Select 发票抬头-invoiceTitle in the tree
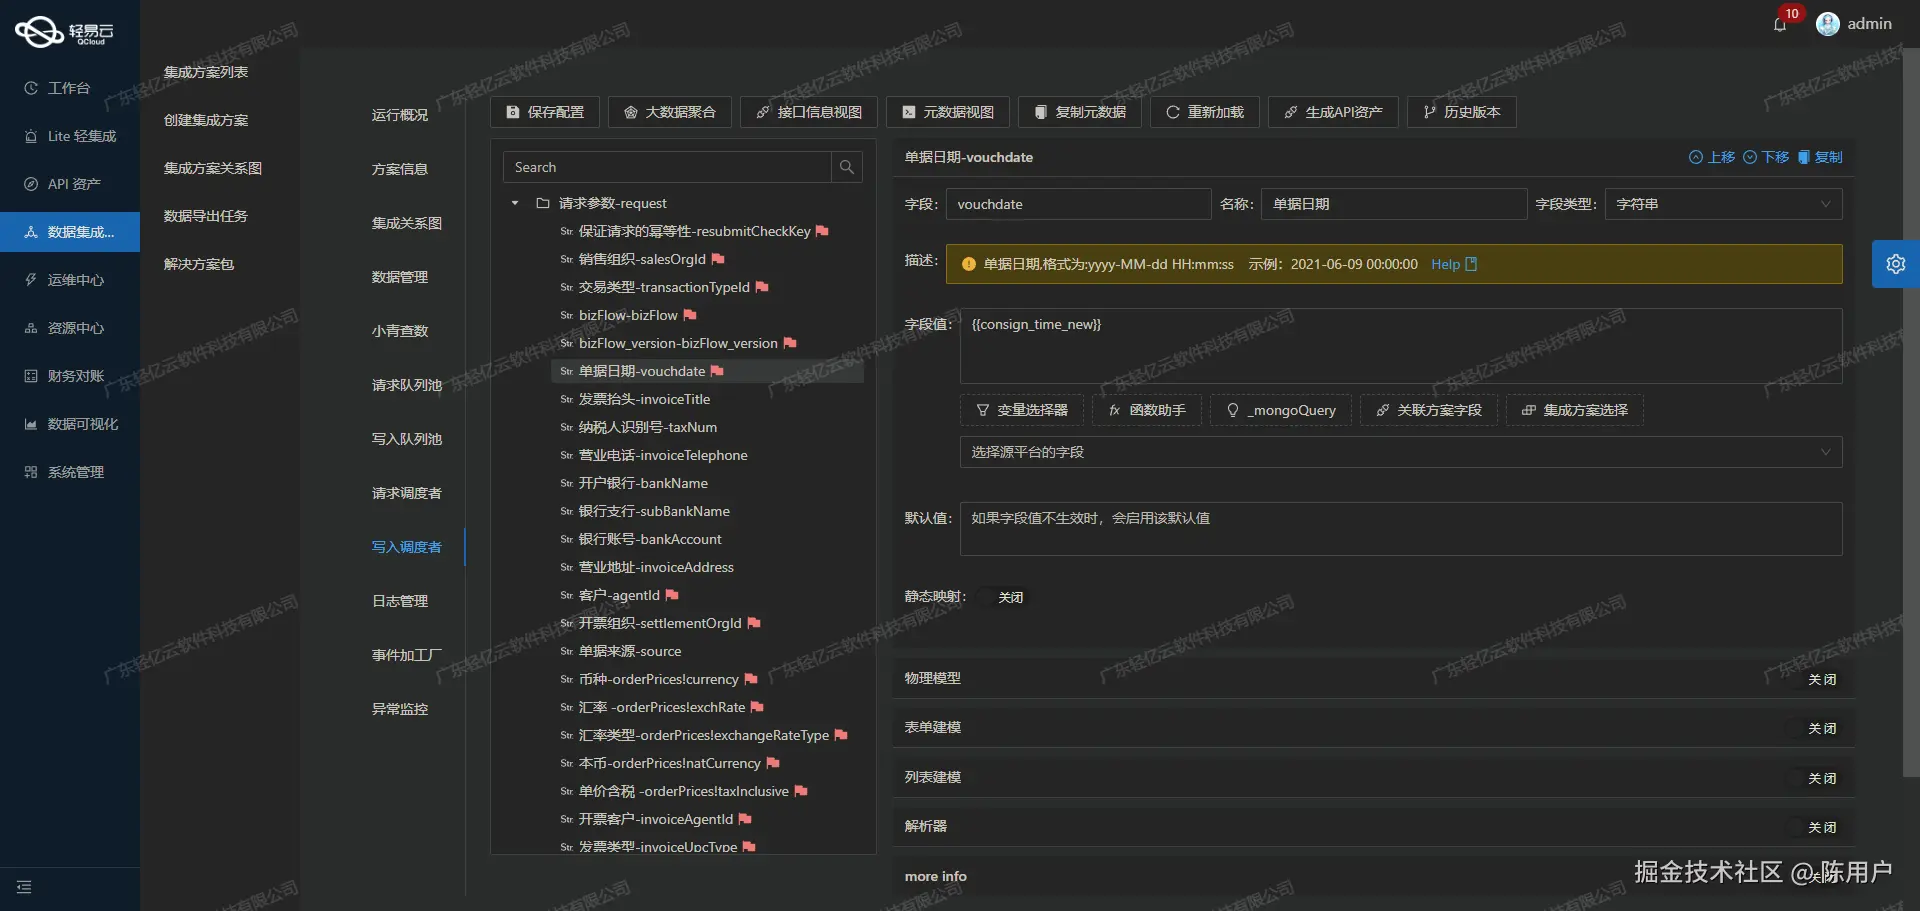Image resolution: width=1920 pixels, height=911 pixels. [644, 399]
